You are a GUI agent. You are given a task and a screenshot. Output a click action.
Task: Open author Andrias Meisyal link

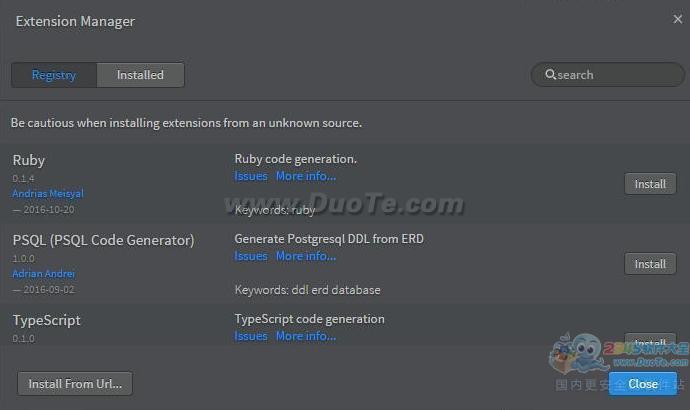point(48,194)
